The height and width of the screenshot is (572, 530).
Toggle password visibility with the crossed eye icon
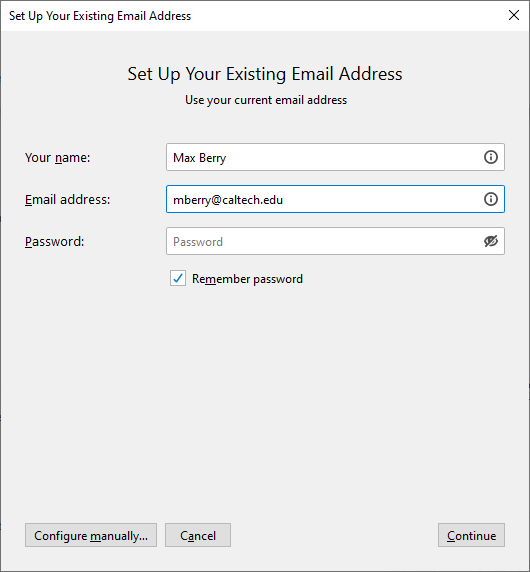coord(491,241)
